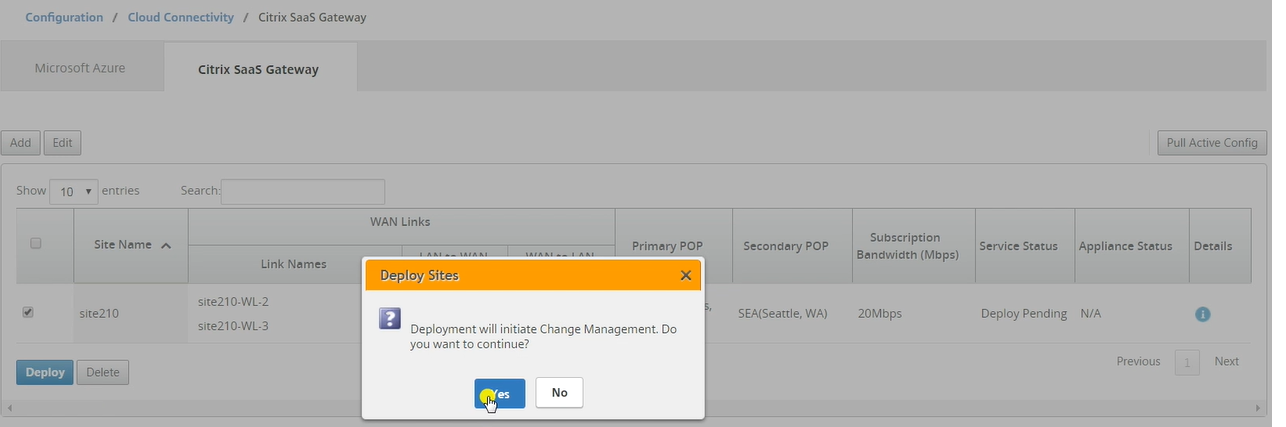This screenshot has height=427, width=1286.
Task: Click the horizontal scrollbar
Action: click(635, 408)
